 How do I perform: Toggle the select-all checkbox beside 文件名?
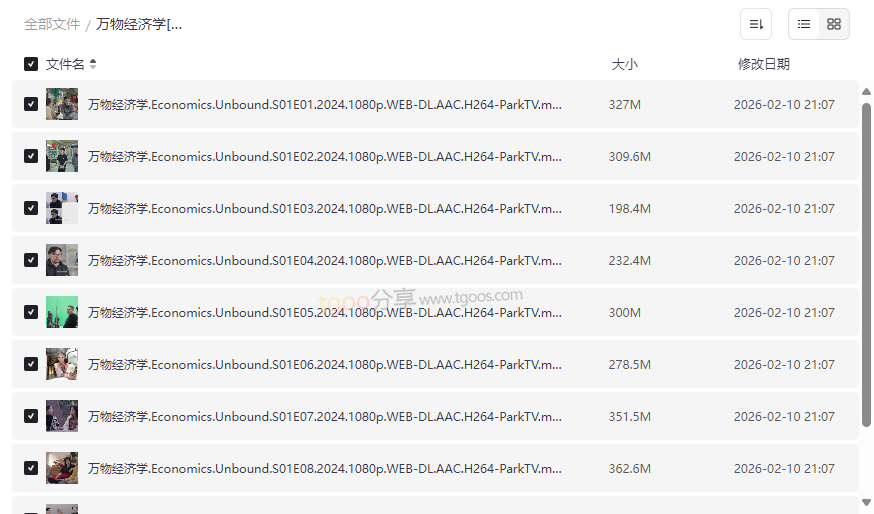31,64
